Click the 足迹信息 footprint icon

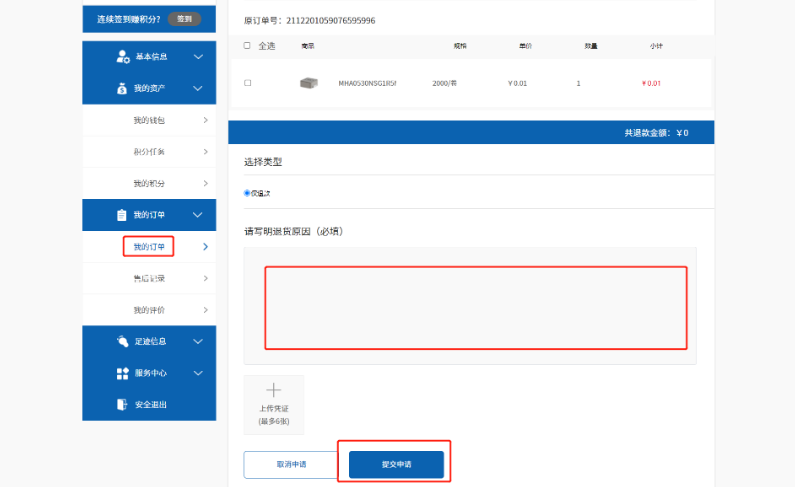click(x=122, y=341)
